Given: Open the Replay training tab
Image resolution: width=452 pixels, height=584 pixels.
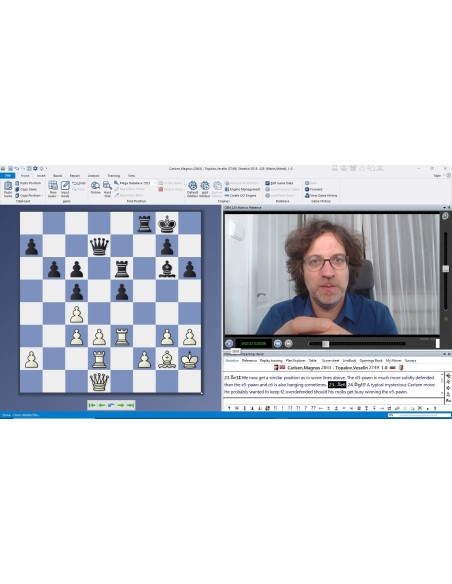Looking at the screenshot, I should 271,361.
